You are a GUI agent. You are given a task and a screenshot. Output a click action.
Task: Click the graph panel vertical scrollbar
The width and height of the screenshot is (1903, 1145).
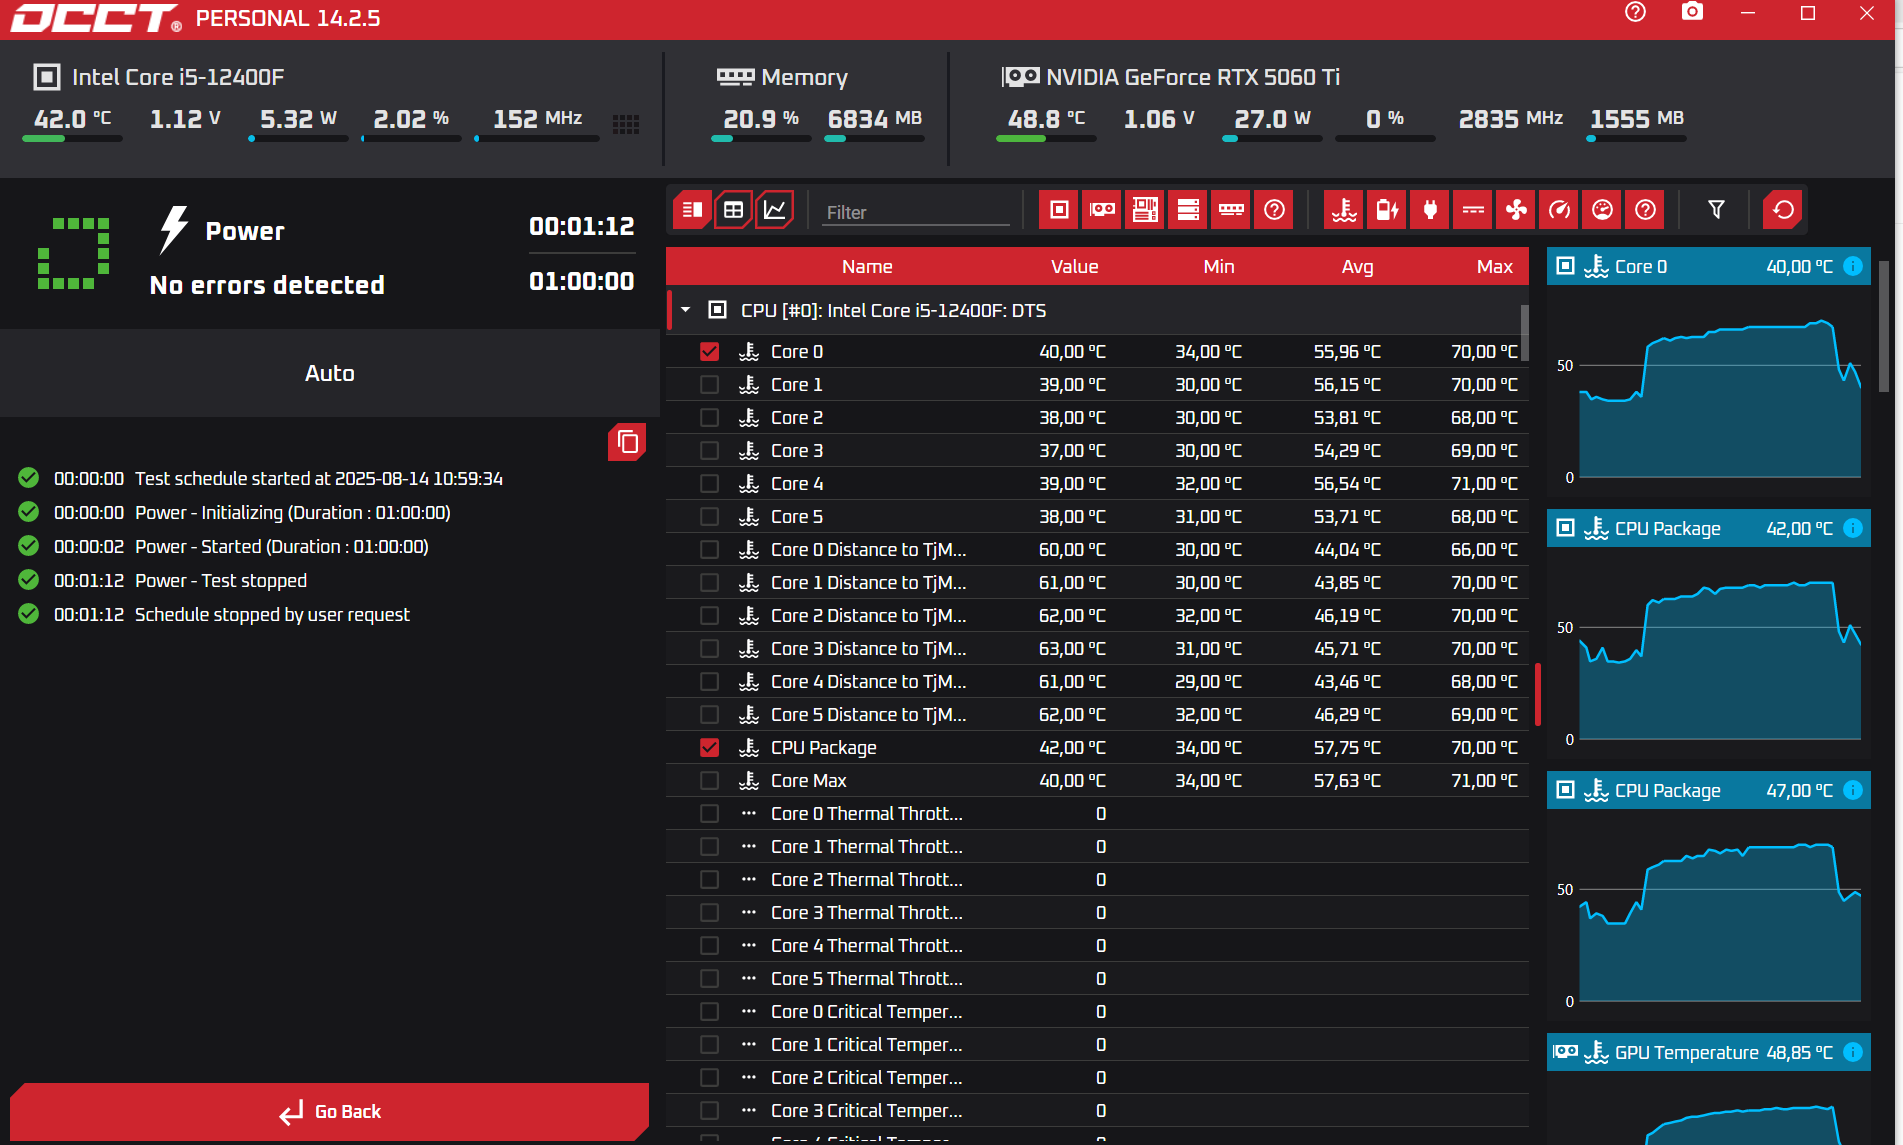(x=1884, y=325)
